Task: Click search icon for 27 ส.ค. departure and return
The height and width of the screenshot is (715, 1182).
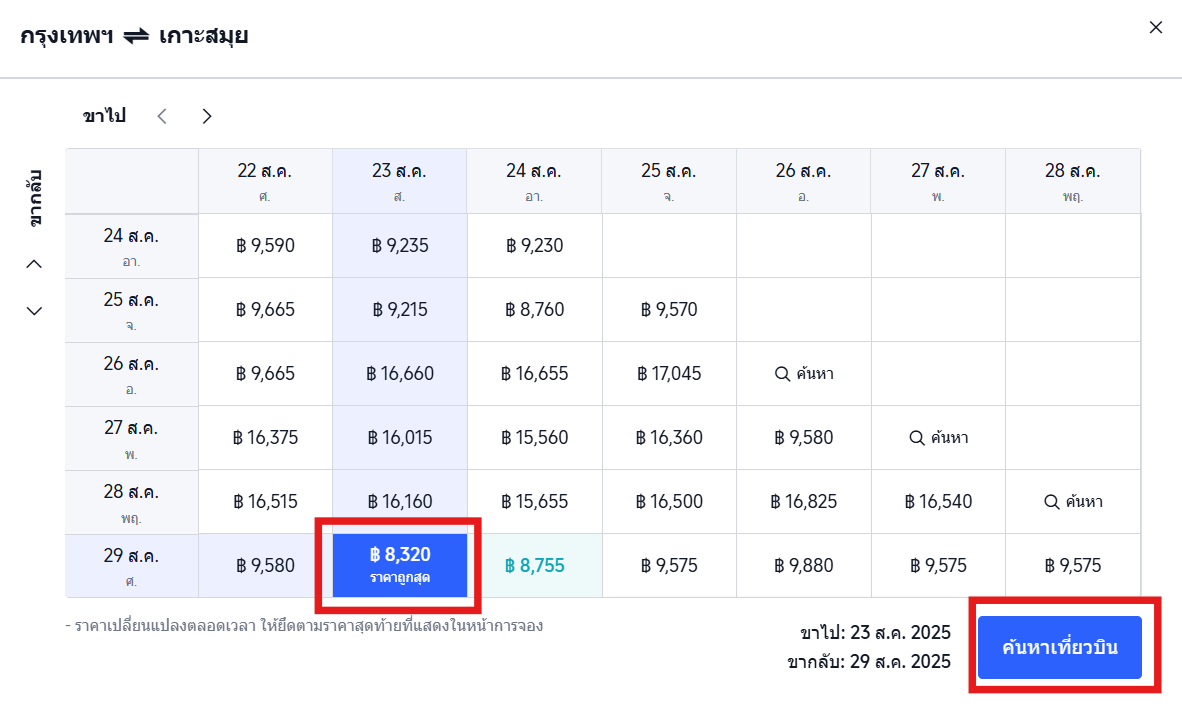Action: [917, 438]
